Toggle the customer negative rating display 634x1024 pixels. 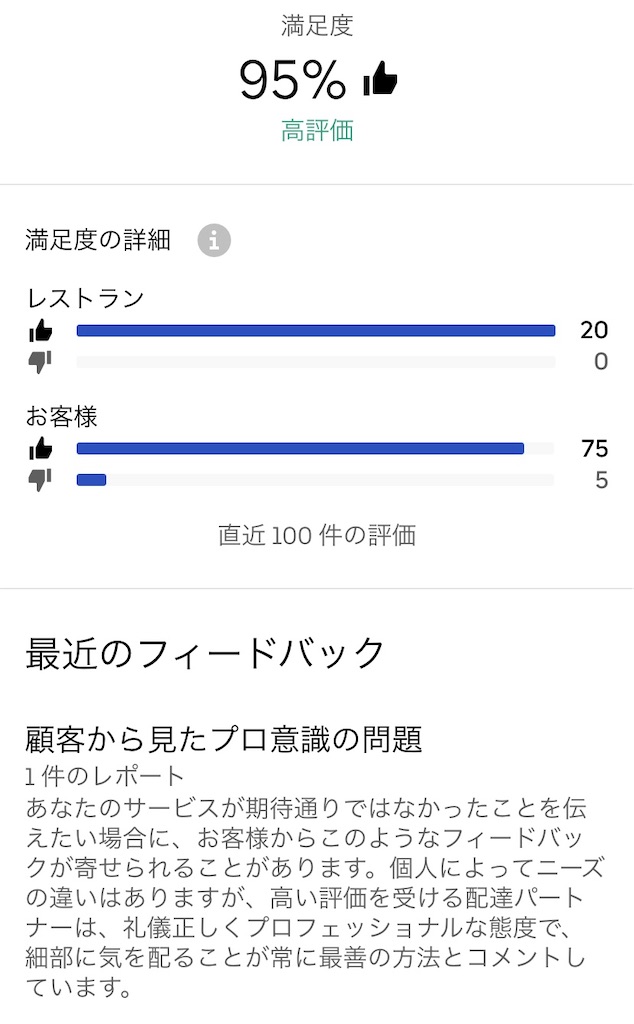[316, 481]
